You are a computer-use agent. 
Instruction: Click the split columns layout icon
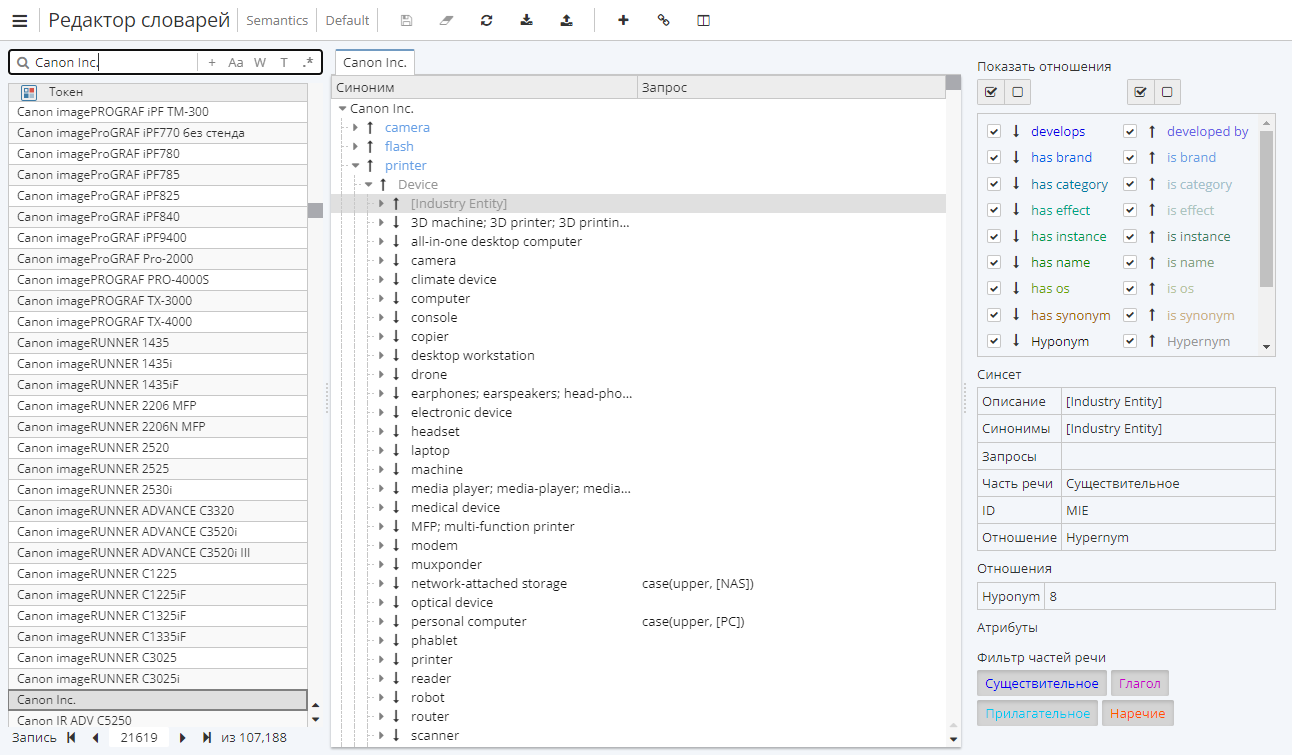[703, 20]
